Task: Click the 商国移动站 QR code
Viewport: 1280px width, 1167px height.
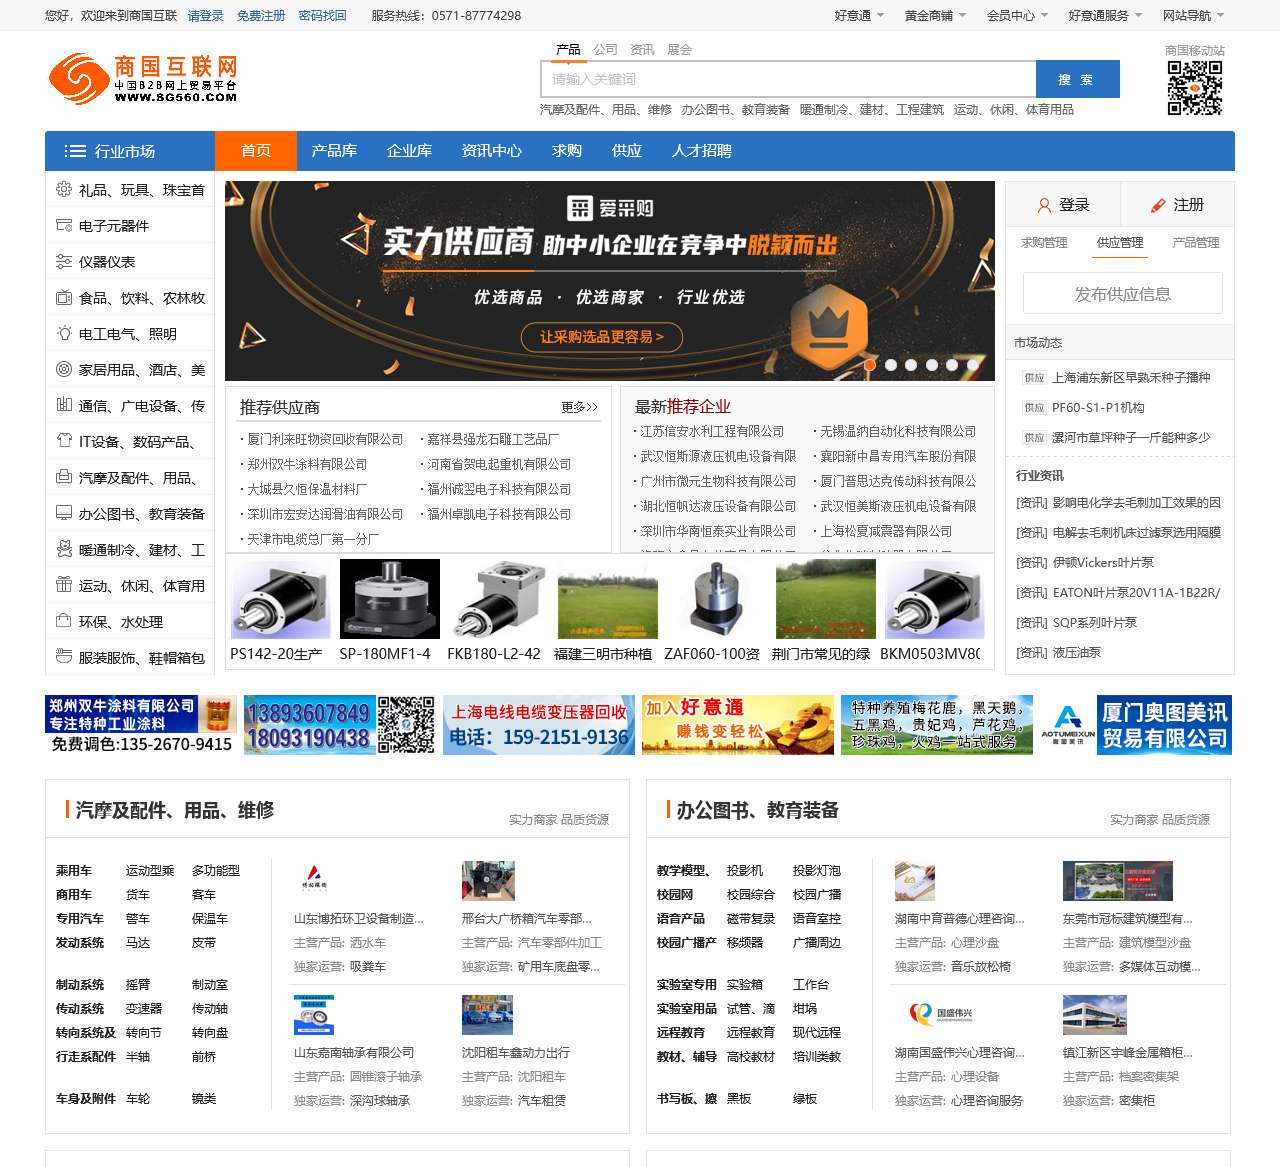Action: pos(1194,88)
